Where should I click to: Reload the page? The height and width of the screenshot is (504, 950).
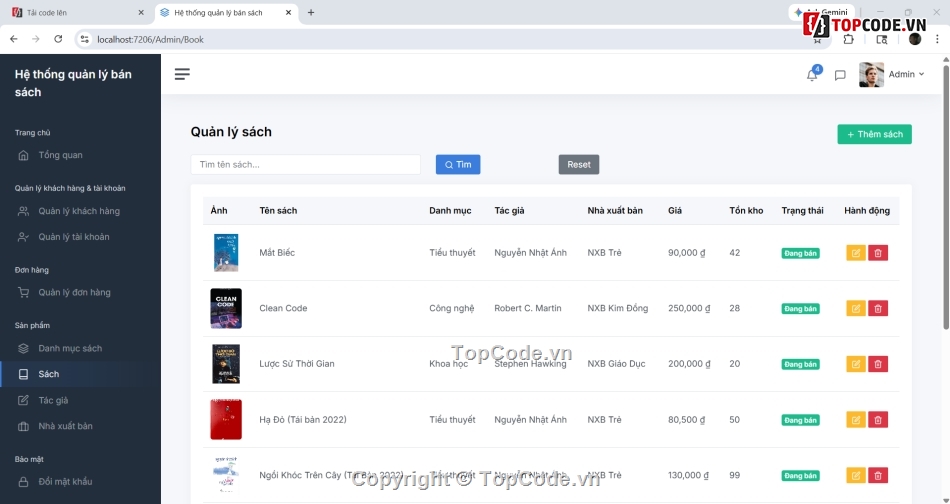pos(58,39)
